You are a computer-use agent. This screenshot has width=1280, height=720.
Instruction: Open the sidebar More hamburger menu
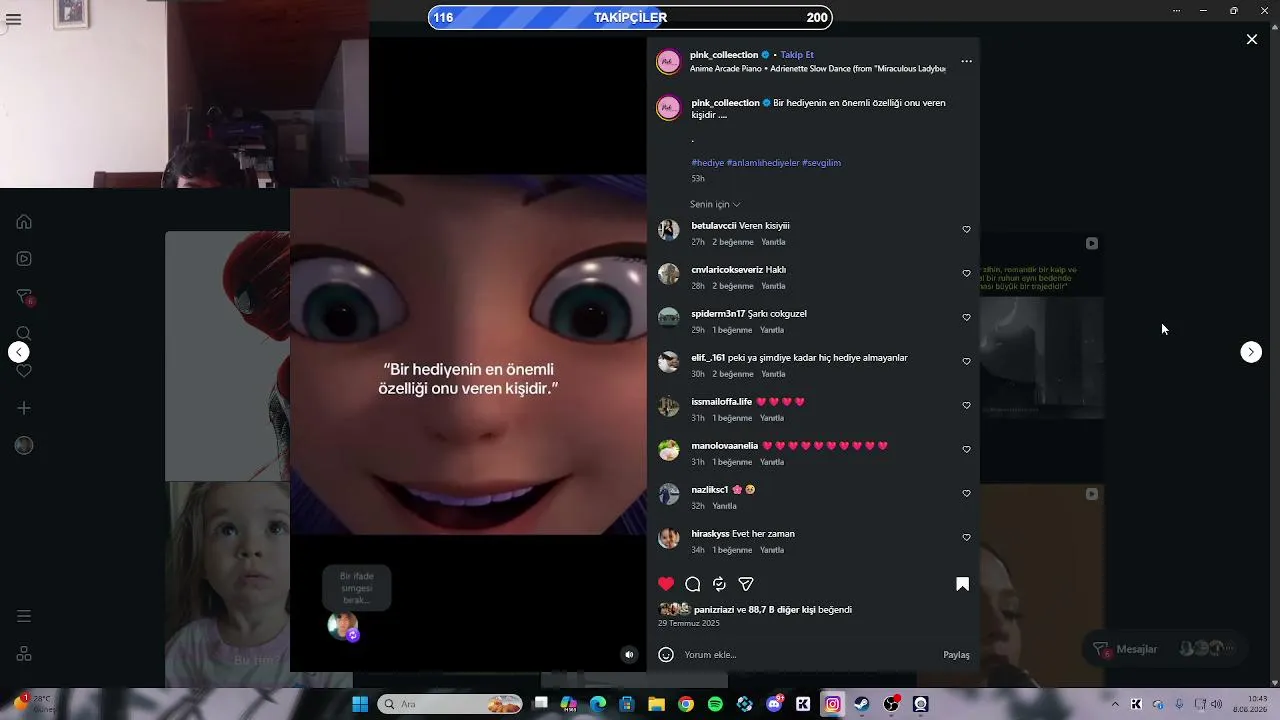tap(24, 616)
